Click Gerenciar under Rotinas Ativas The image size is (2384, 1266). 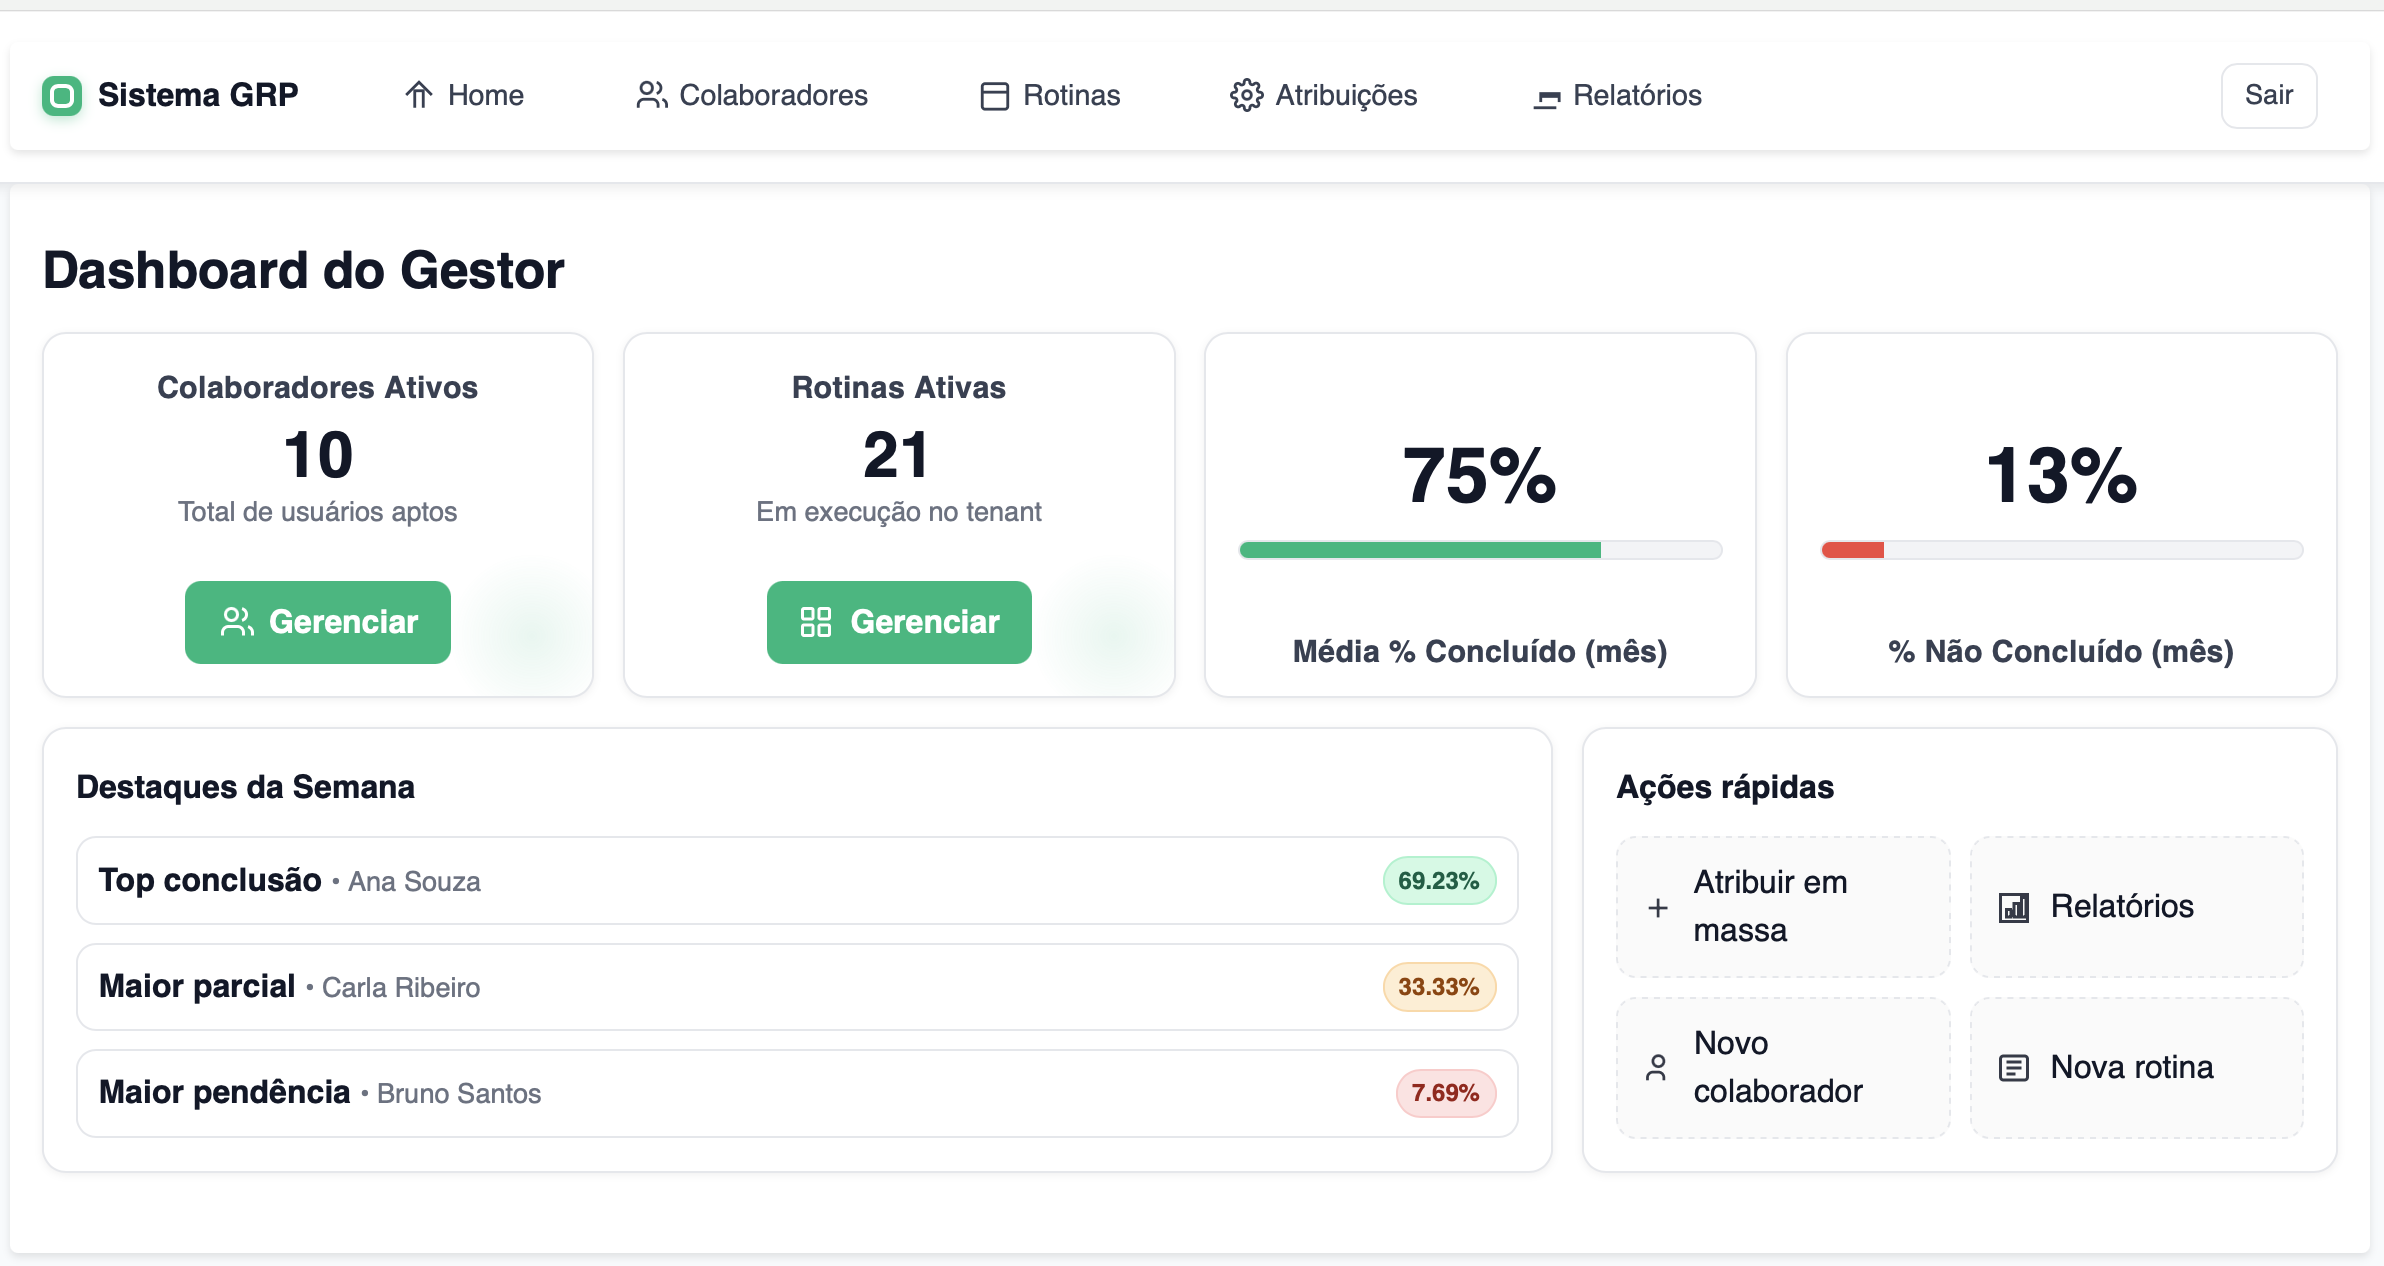(899, 622)
